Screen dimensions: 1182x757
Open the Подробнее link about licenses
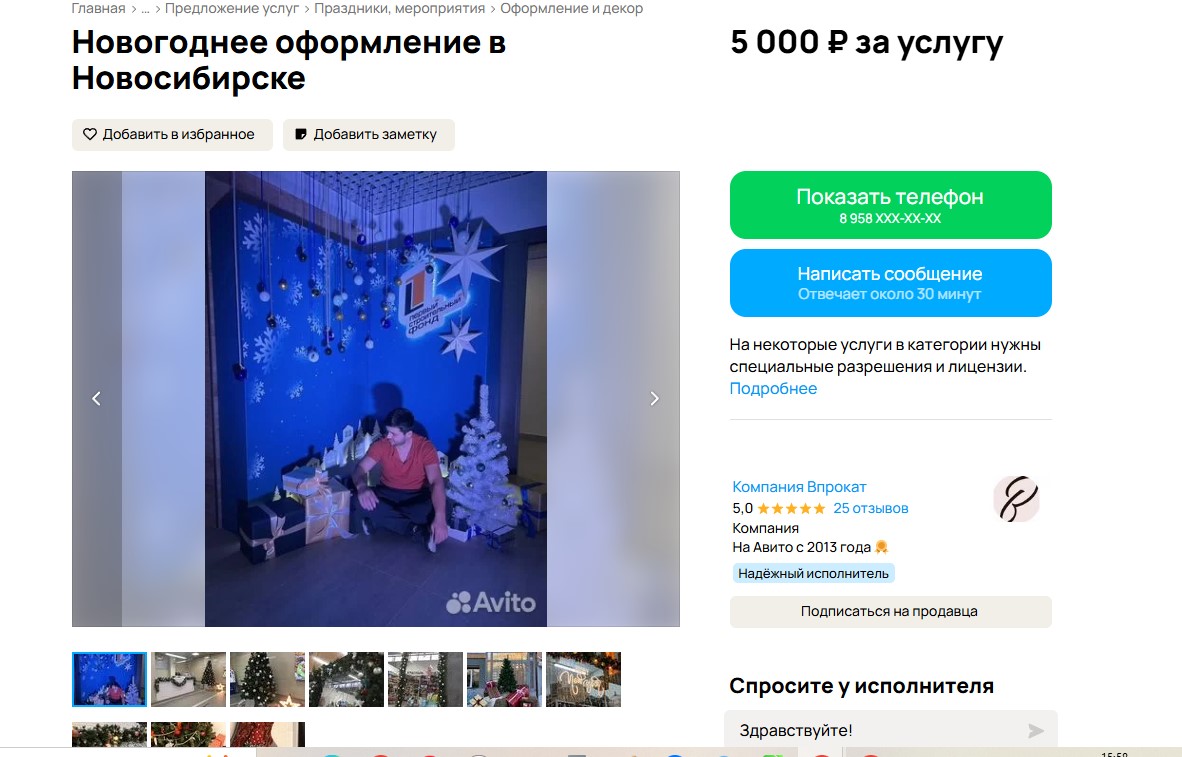tap(773, 389)
